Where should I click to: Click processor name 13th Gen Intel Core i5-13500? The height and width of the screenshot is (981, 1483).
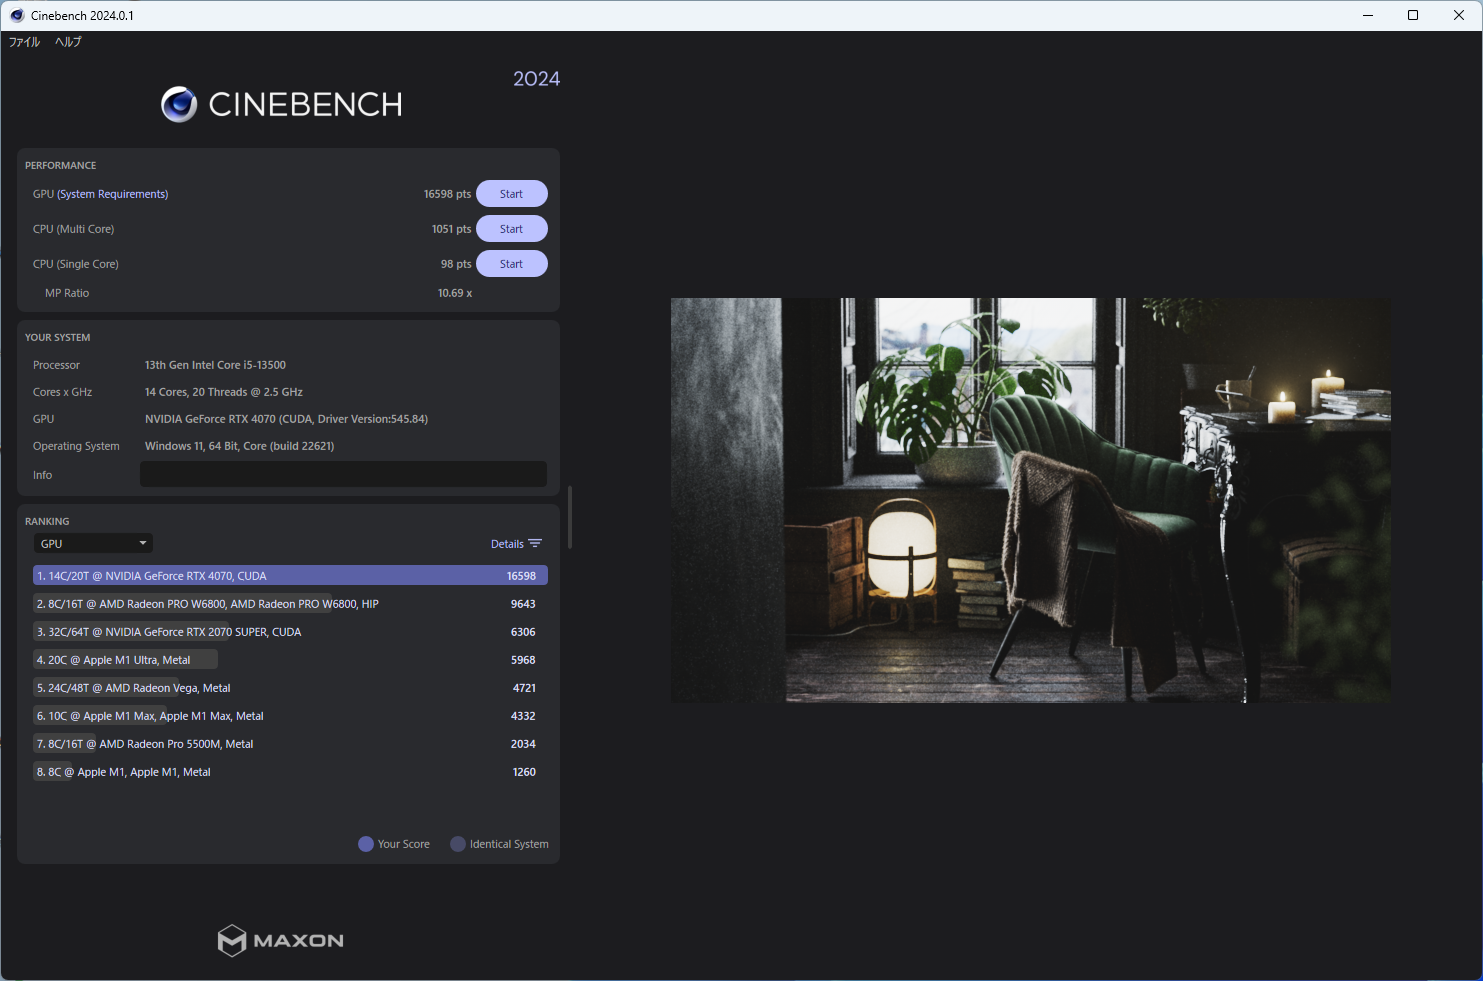[x=215, y=365]
